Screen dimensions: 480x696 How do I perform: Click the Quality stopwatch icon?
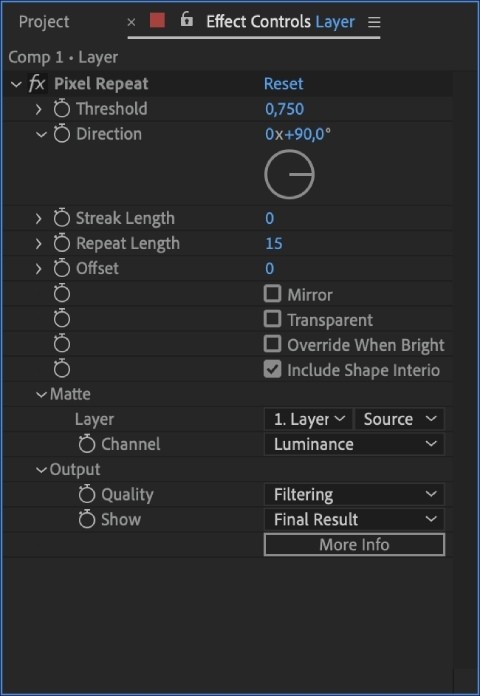[87, 494]
